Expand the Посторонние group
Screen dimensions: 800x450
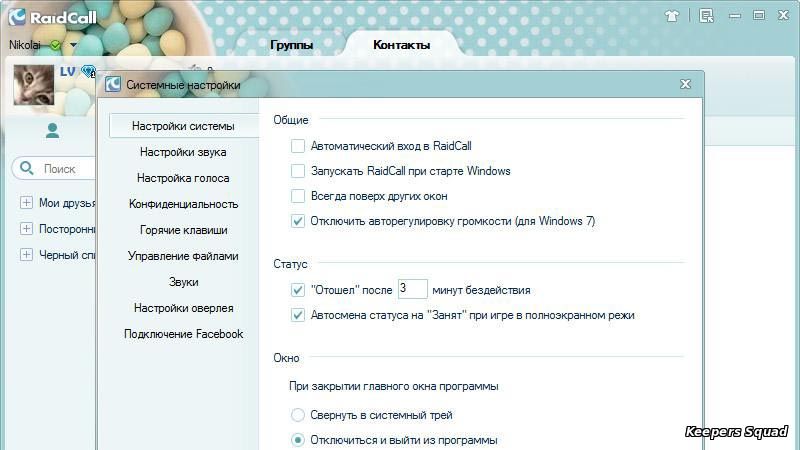point(26,229)
